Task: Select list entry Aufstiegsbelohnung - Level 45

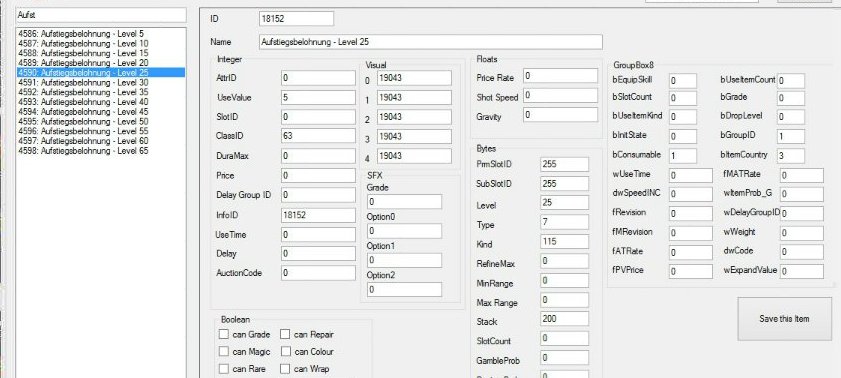Action: point(101,112)
